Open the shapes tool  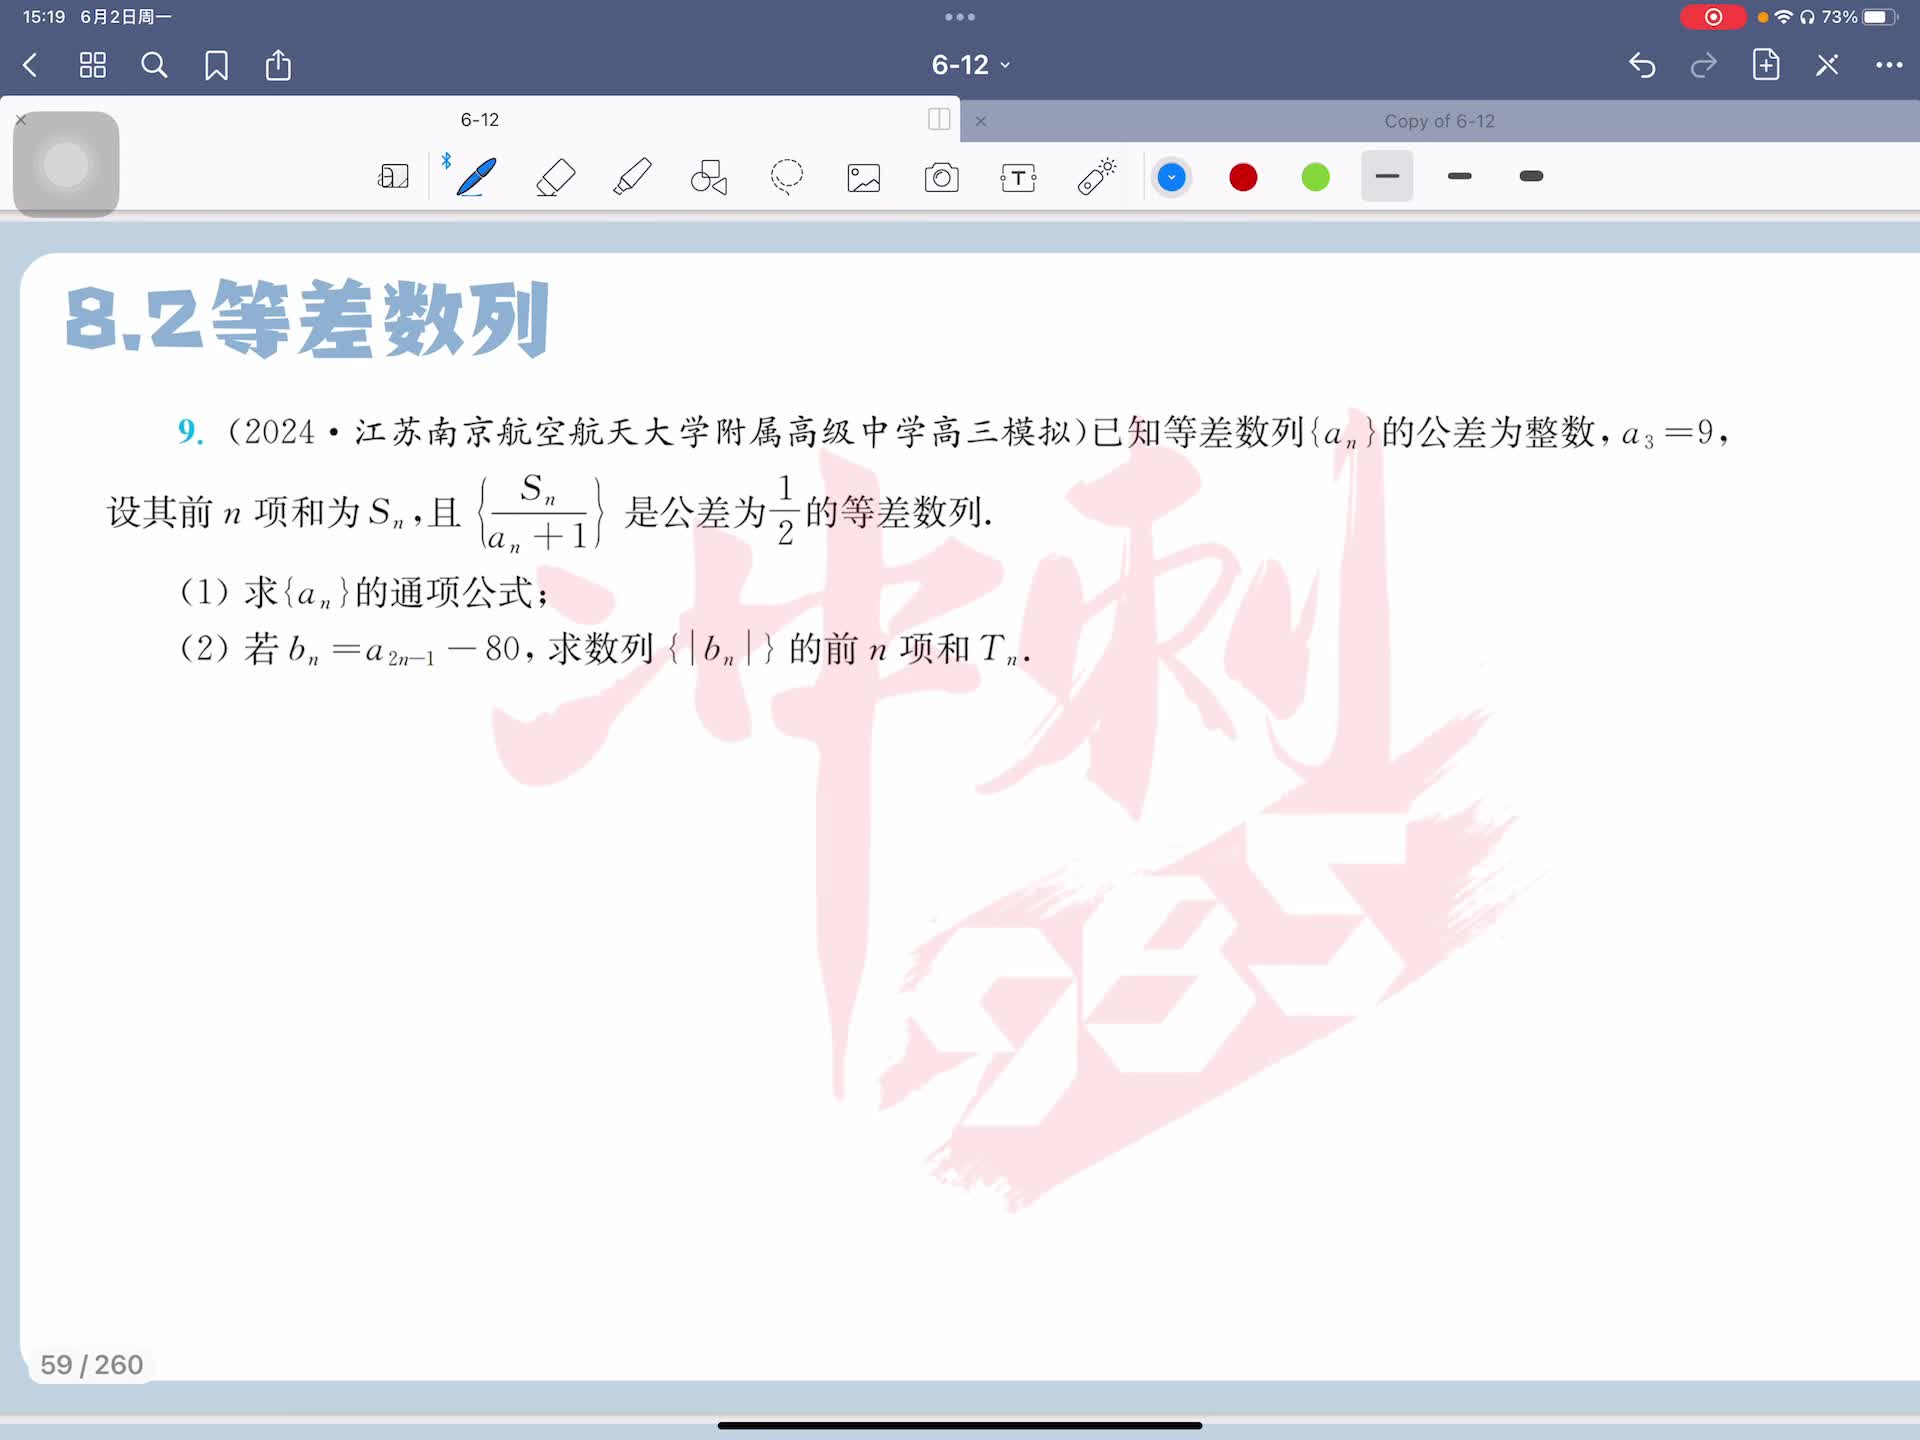point(709,177)
